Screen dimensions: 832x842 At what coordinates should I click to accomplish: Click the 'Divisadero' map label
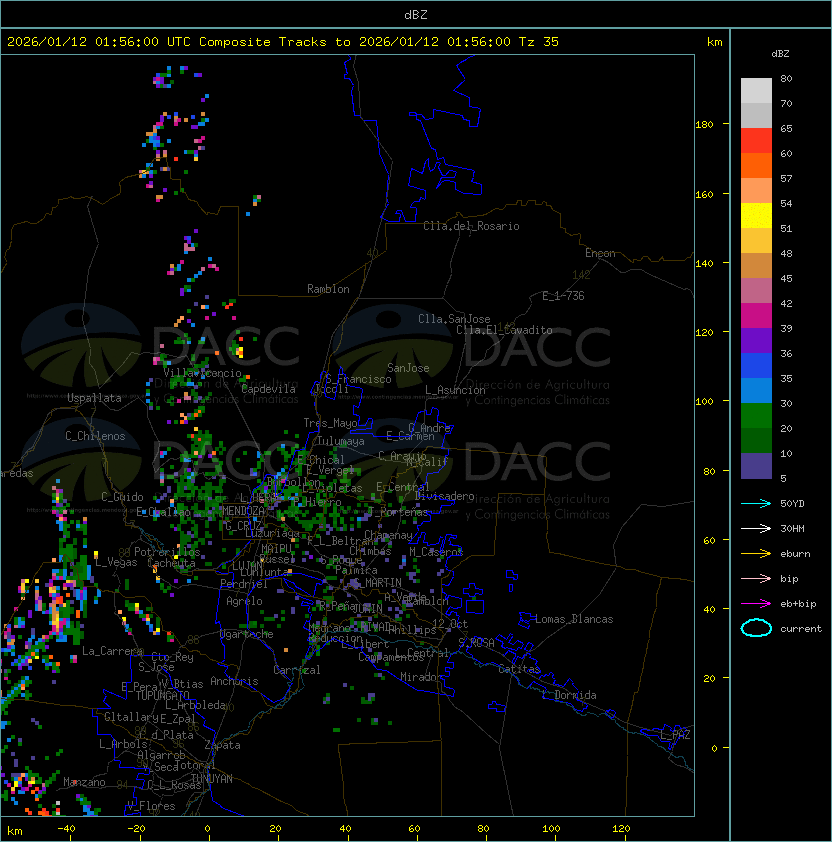pyautogui.click(x=445, y=496)
